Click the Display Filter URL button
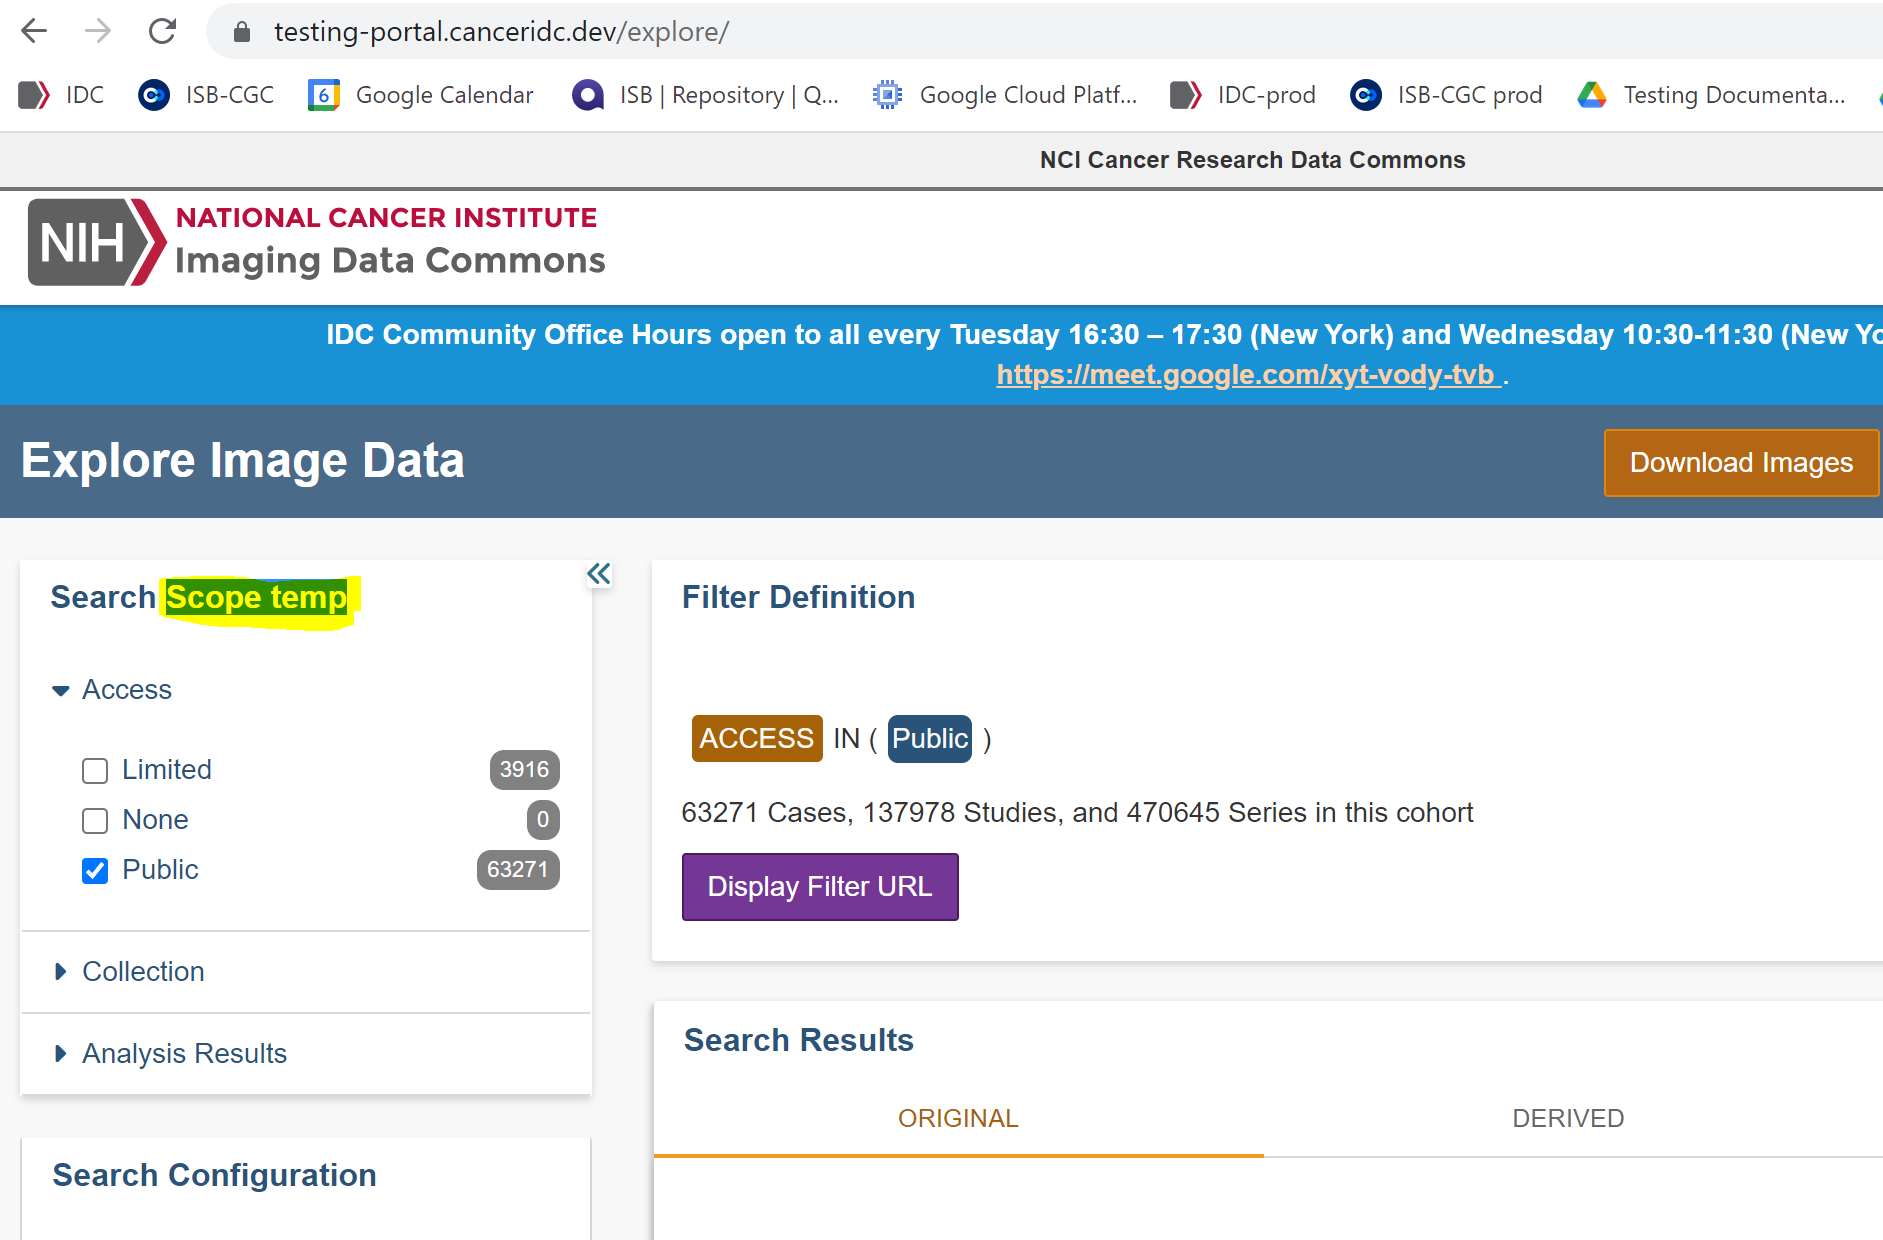1883x1240 pixels. [x=820, y=887]
